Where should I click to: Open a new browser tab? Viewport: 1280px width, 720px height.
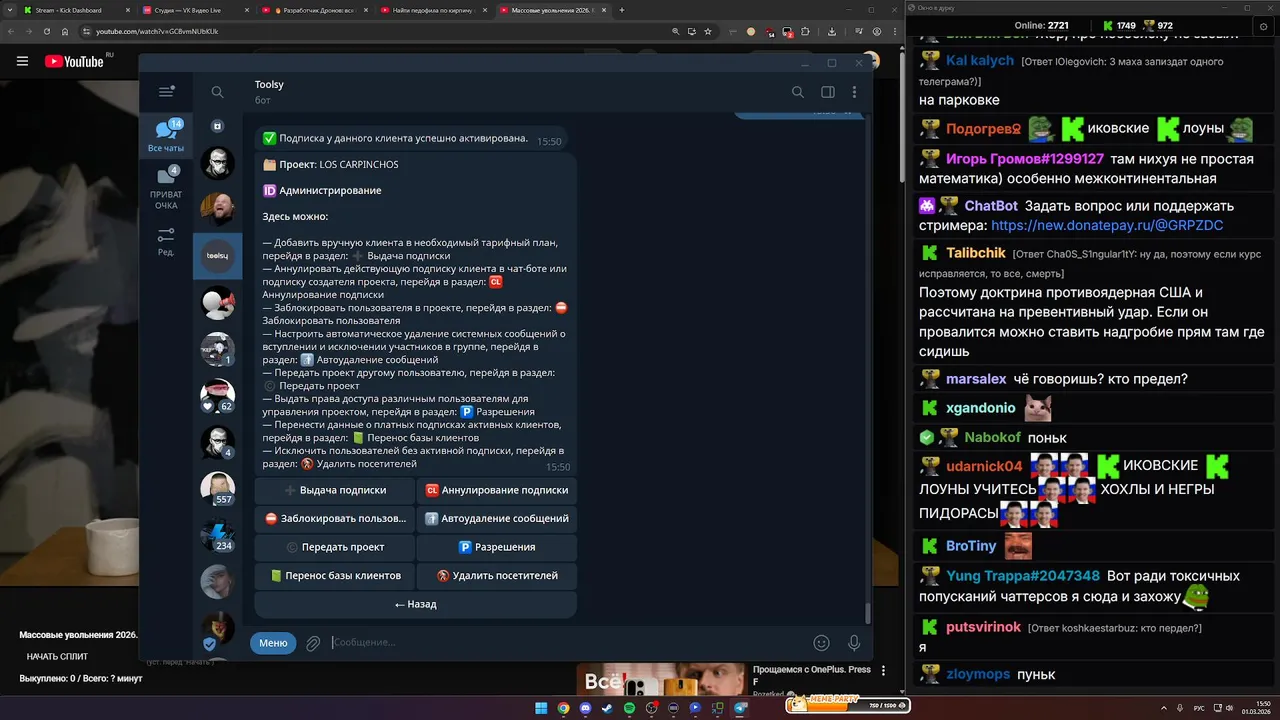point(622,10)
